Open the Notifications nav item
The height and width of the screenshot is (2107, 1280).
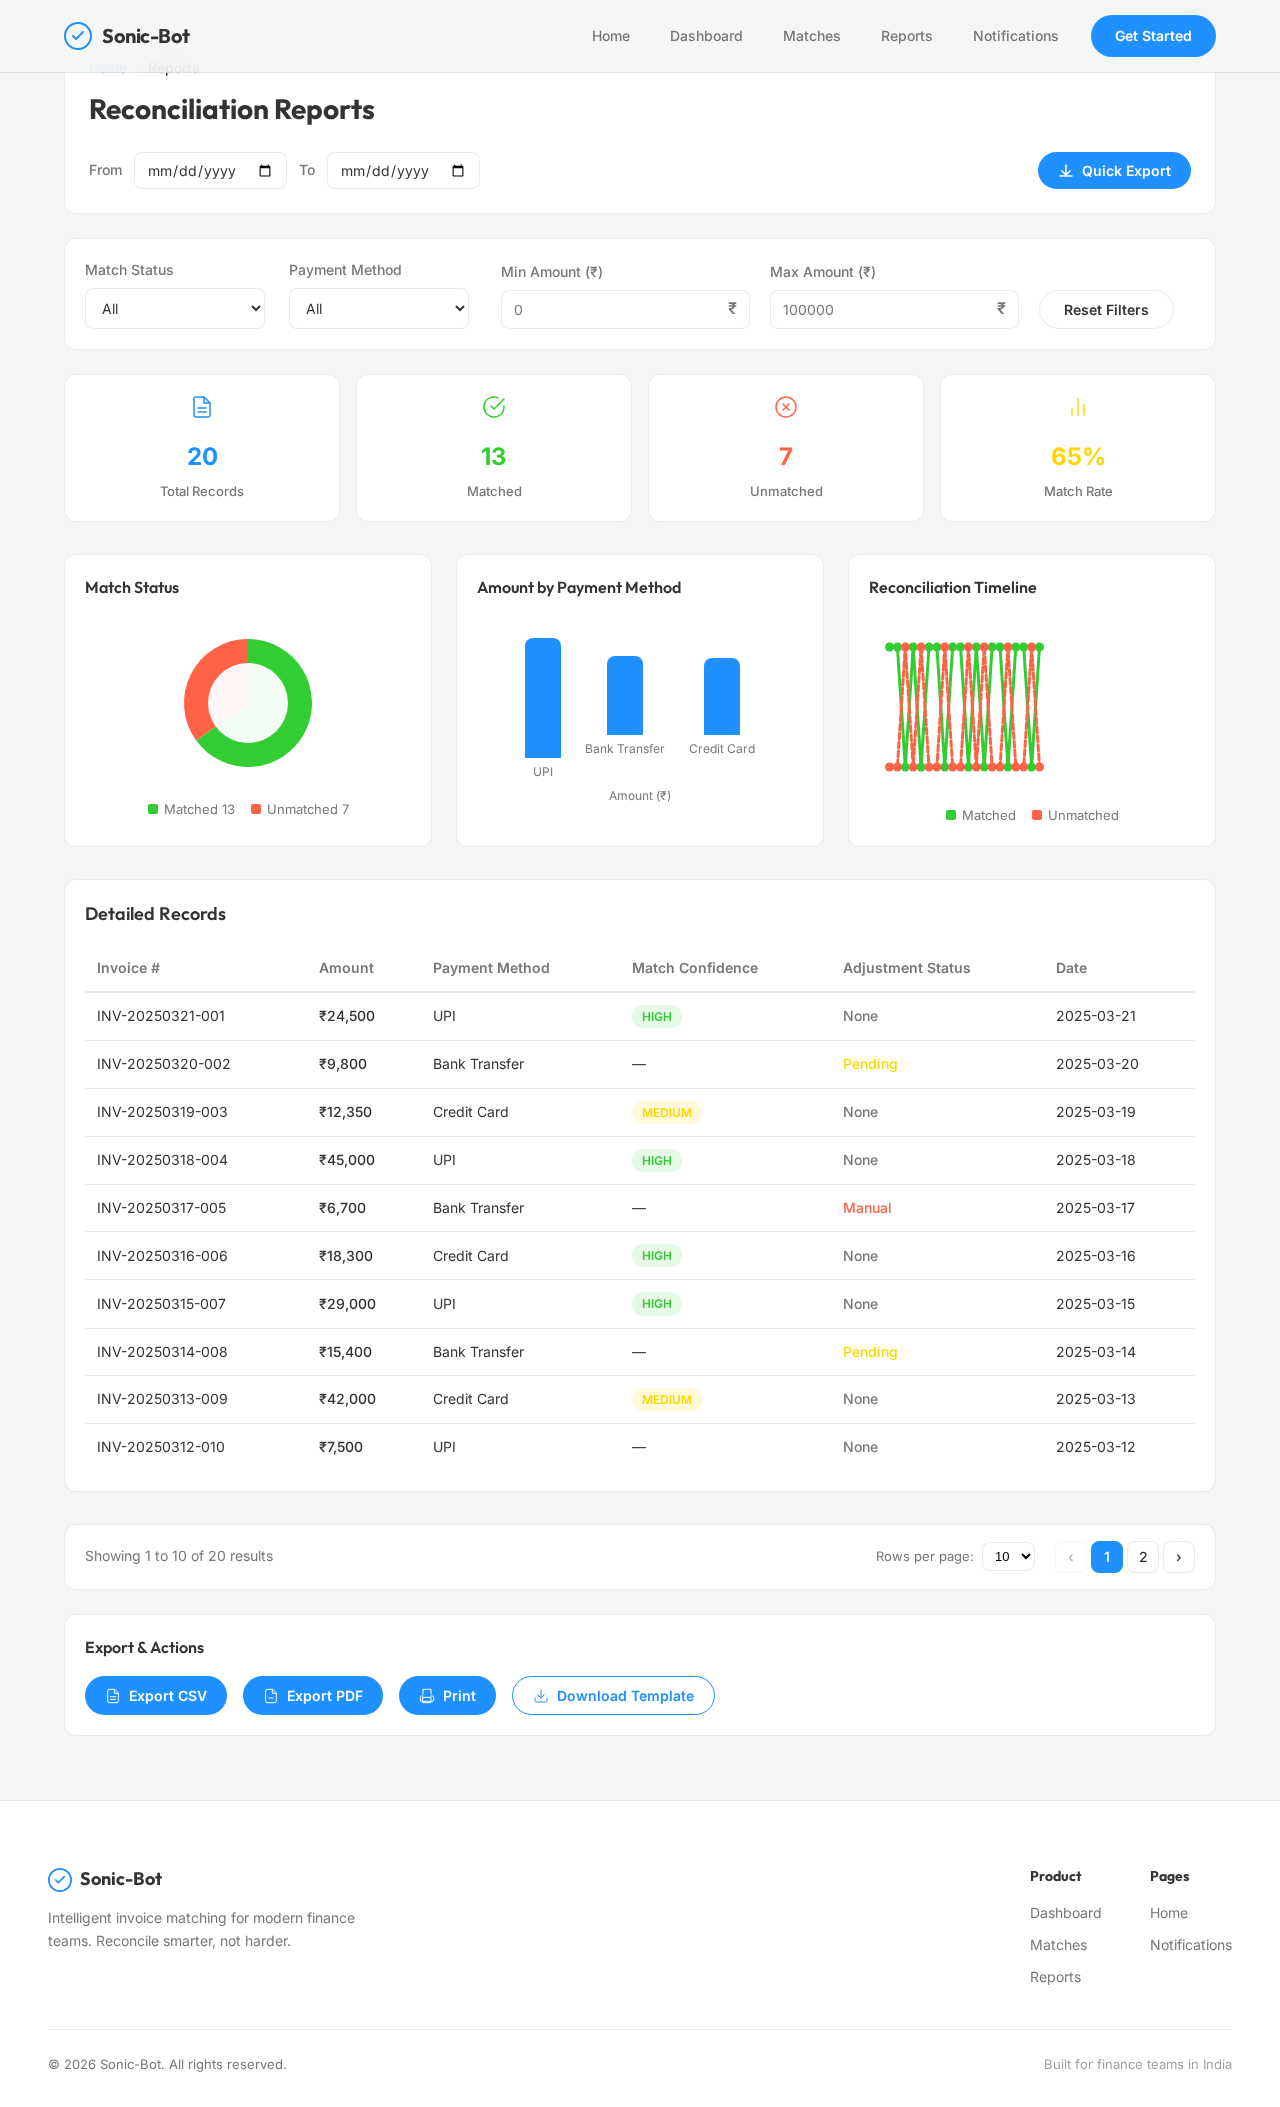[x=1016, y=36]
